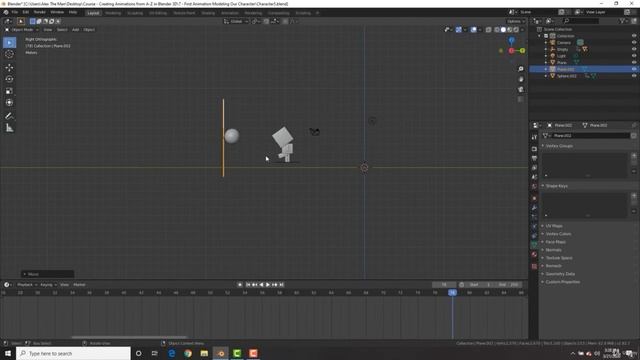The width and height of the screenshot is (640, 360).
Task: Expand the Shape Keys panel
Action: [x=557, y=186]
